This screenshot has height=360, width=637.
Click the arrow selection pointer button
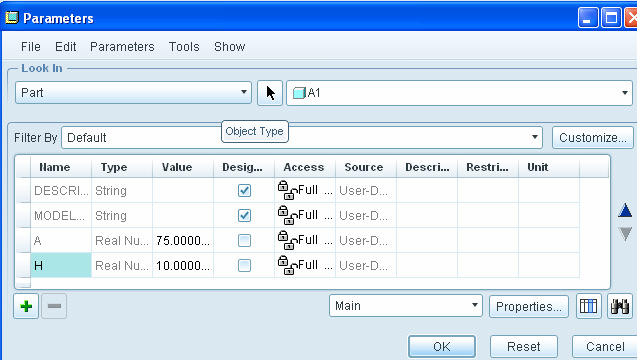tap(270, 93)
